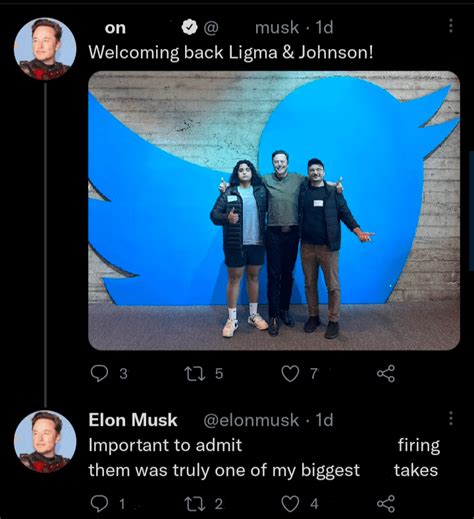This screenshot has width=474, height=519.
Task: Open more options on second tweet
Action: tap(451, 418)
